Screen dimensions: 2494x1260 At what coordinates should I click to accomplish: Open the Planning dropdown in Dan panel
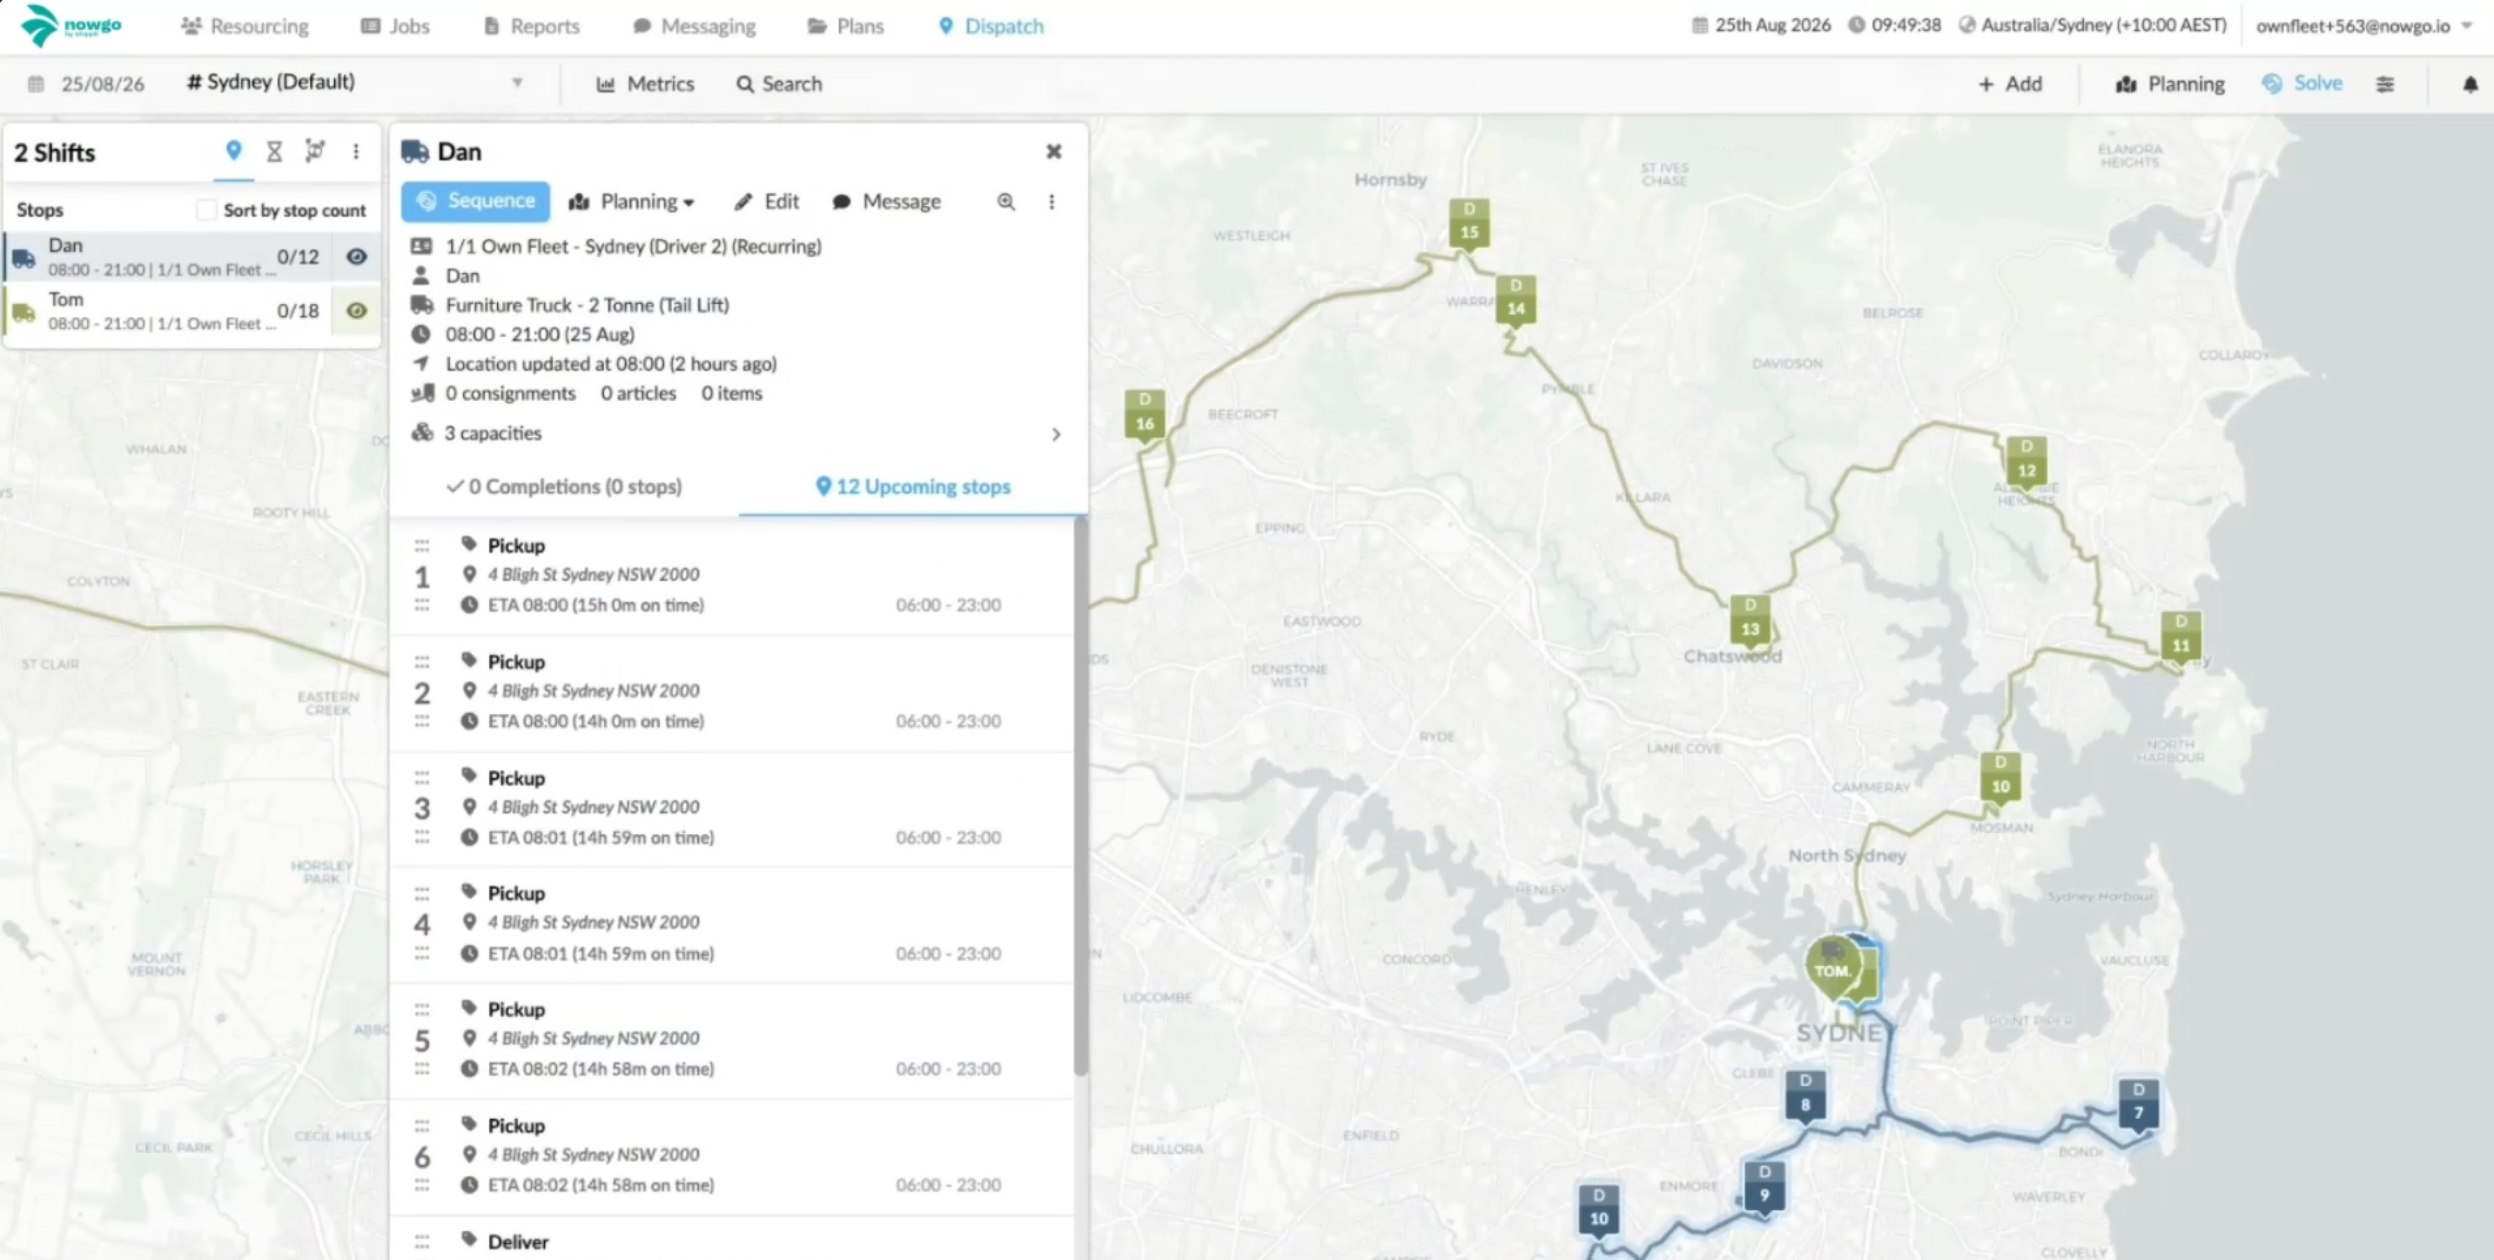point(632,202)
